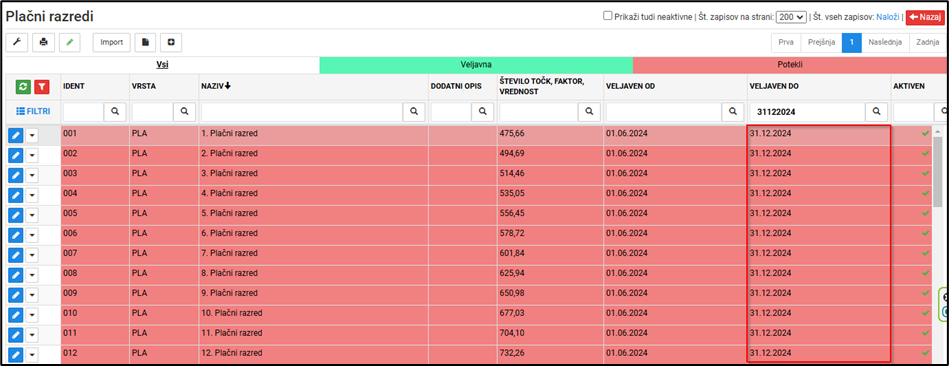Open the row 011 action dropdown arrow
This screenshot has width=949, height=366.
click(32, 335)
